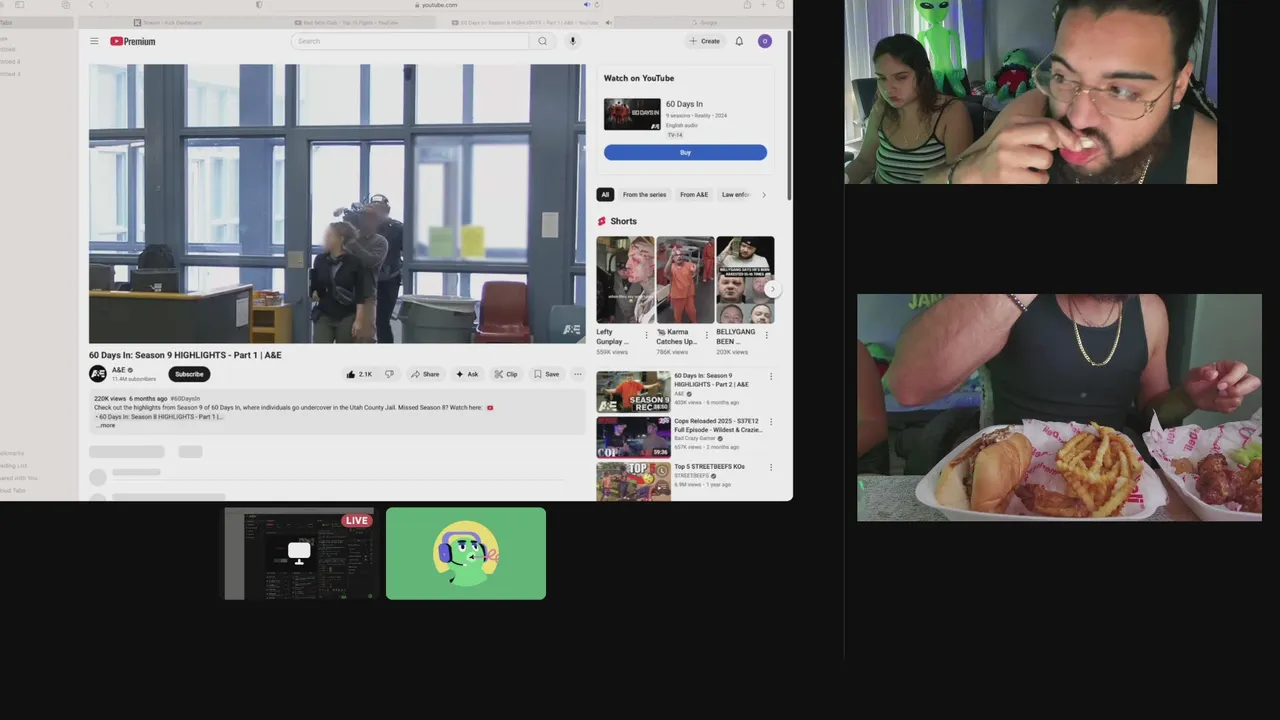
Task: Start voice search with microphone icon
Action: point(573,41)
